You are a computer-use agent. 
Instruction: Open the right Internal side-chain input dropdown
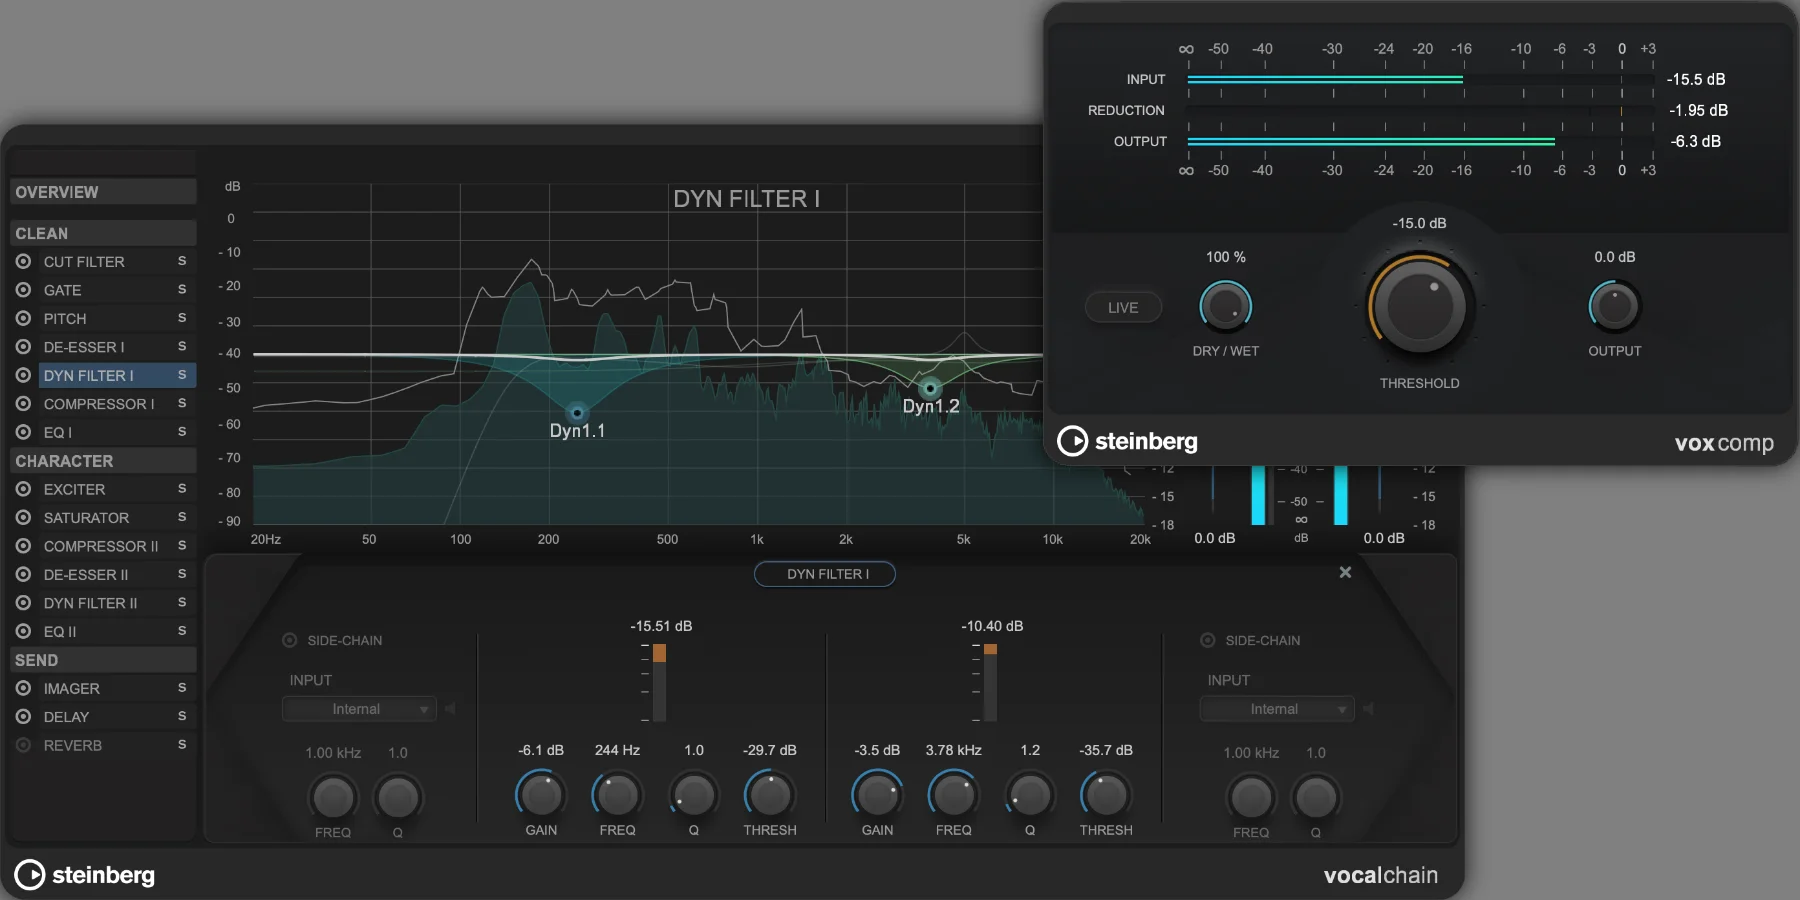coord(1276,708)
